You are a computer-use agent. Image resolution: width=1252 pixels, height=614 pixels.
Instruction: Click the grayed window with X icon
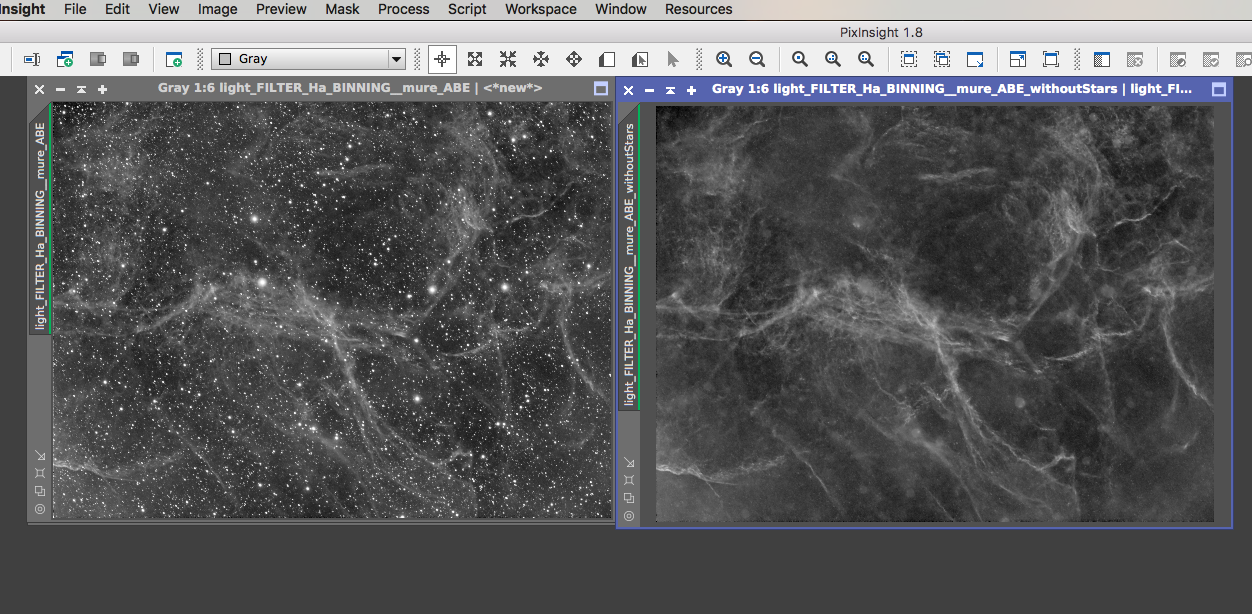pos(1135,59)
